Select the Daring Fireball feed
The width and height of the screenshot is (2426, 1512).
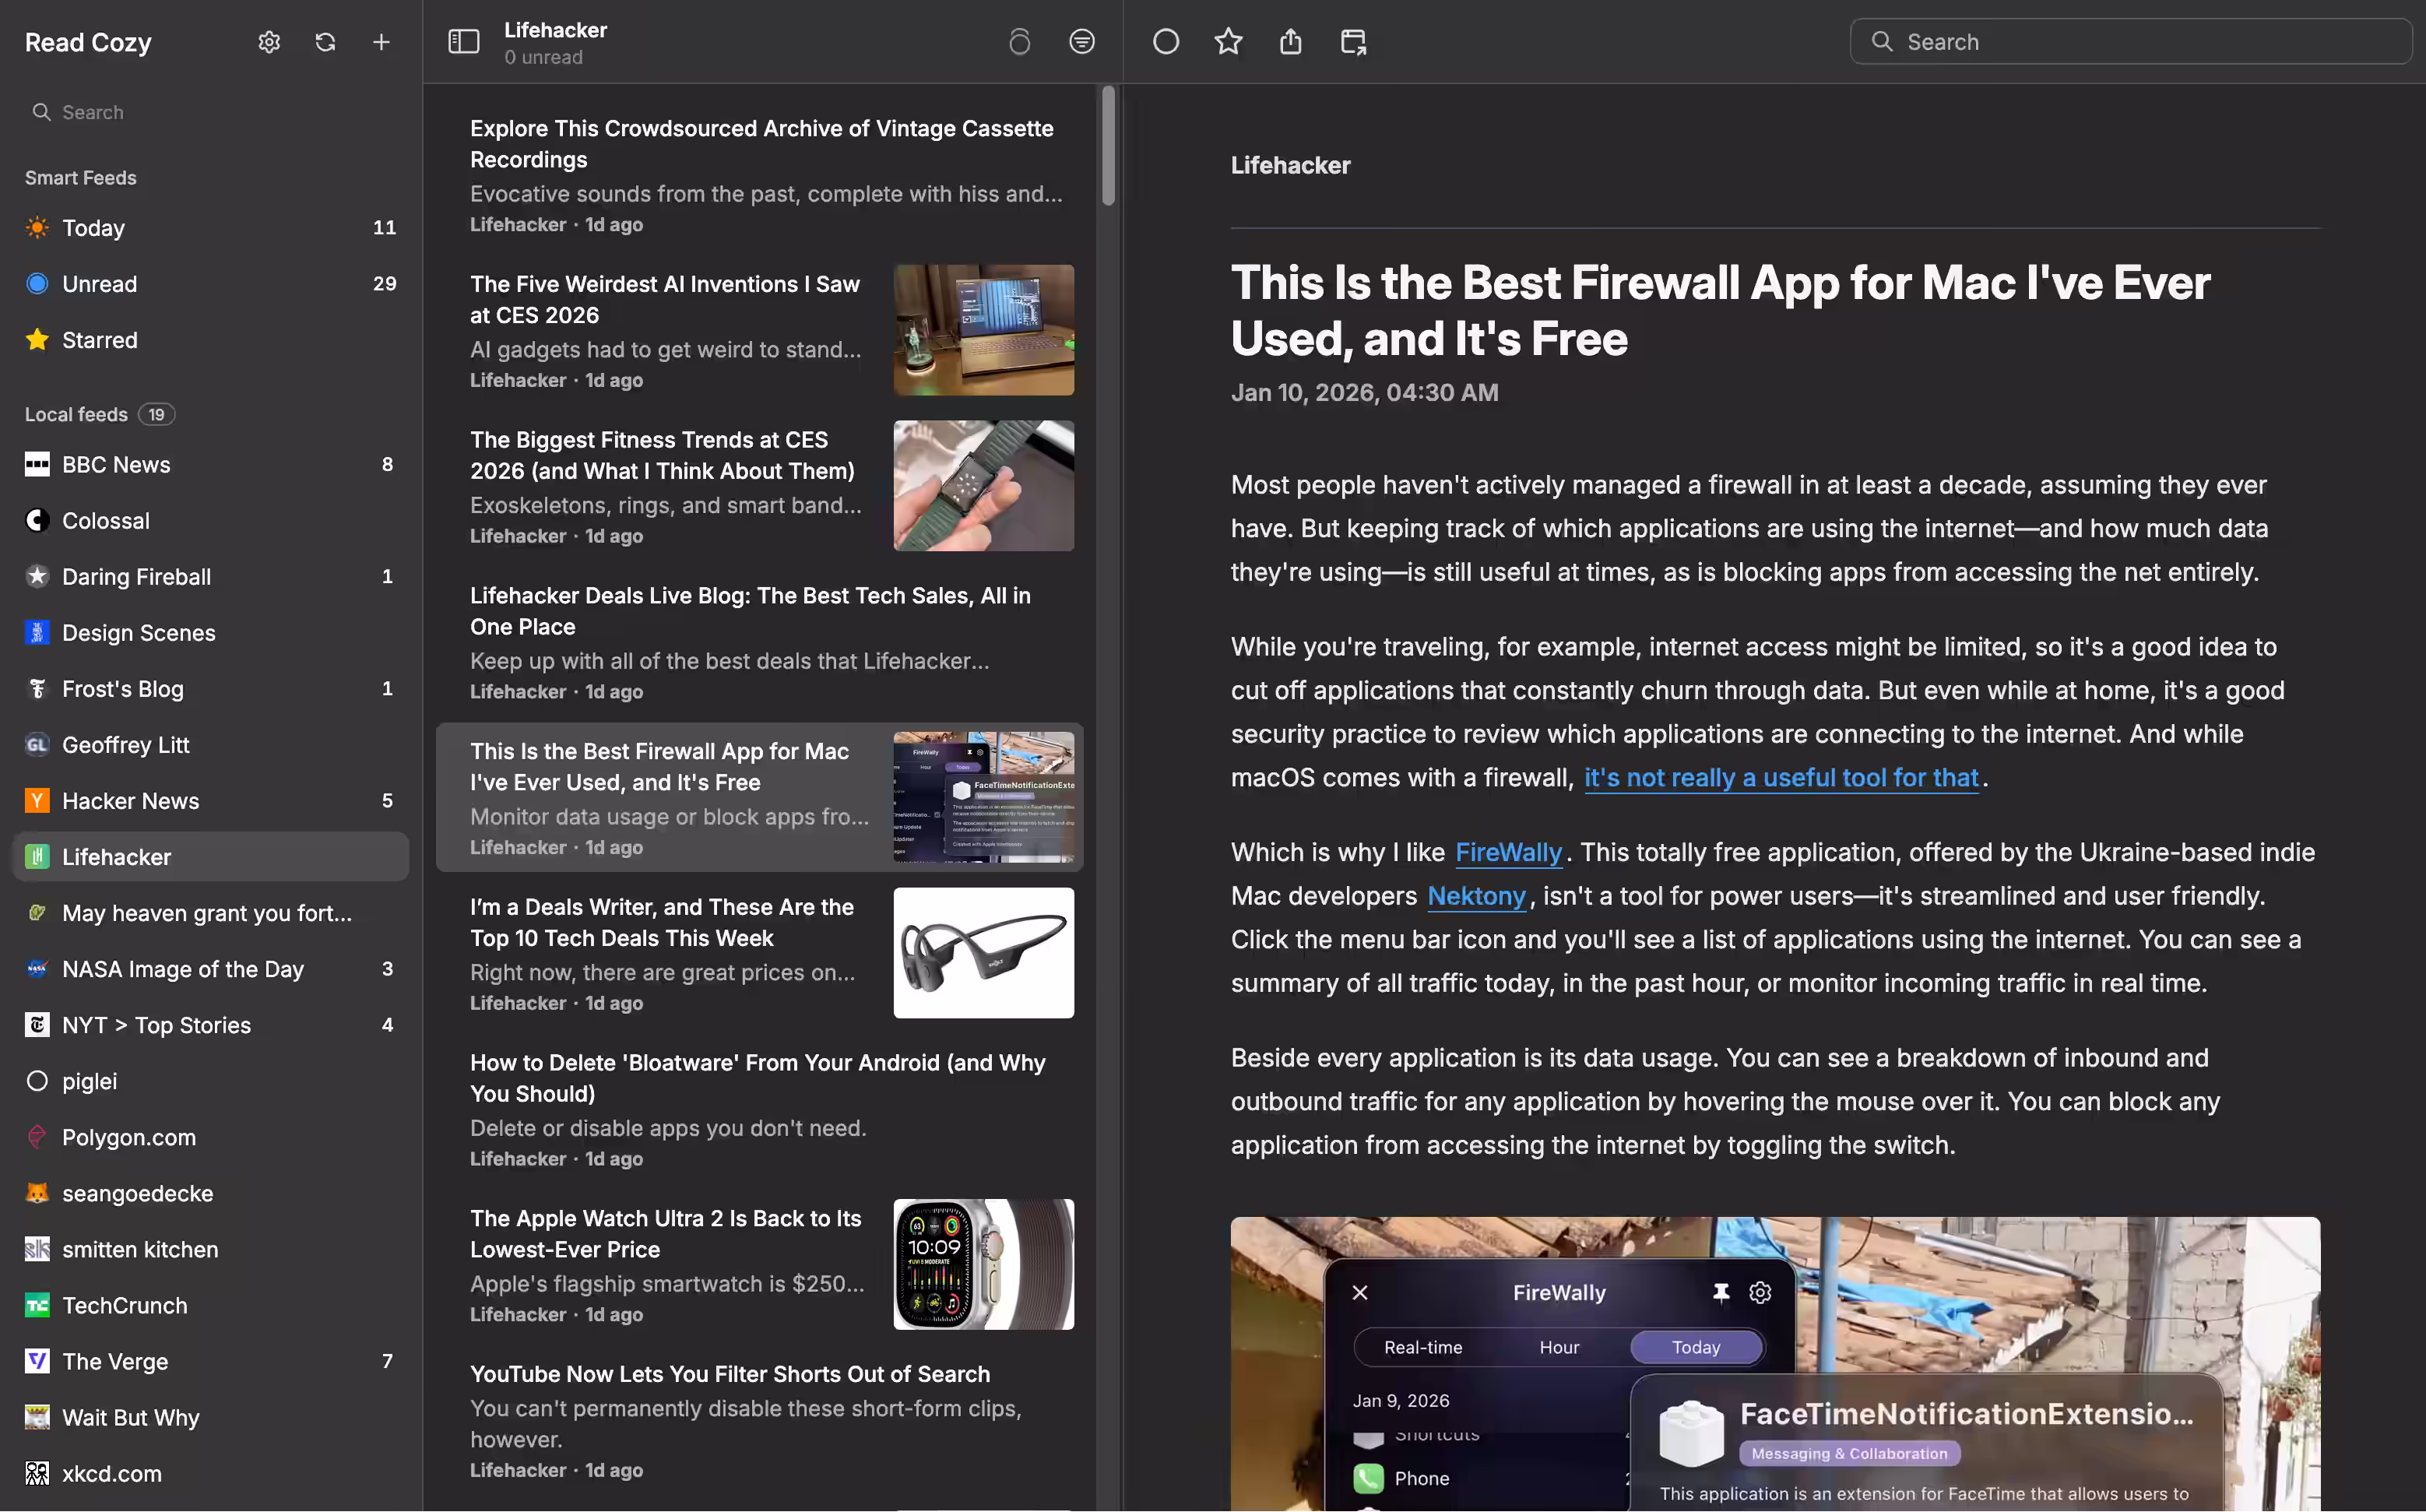point(210,577)
